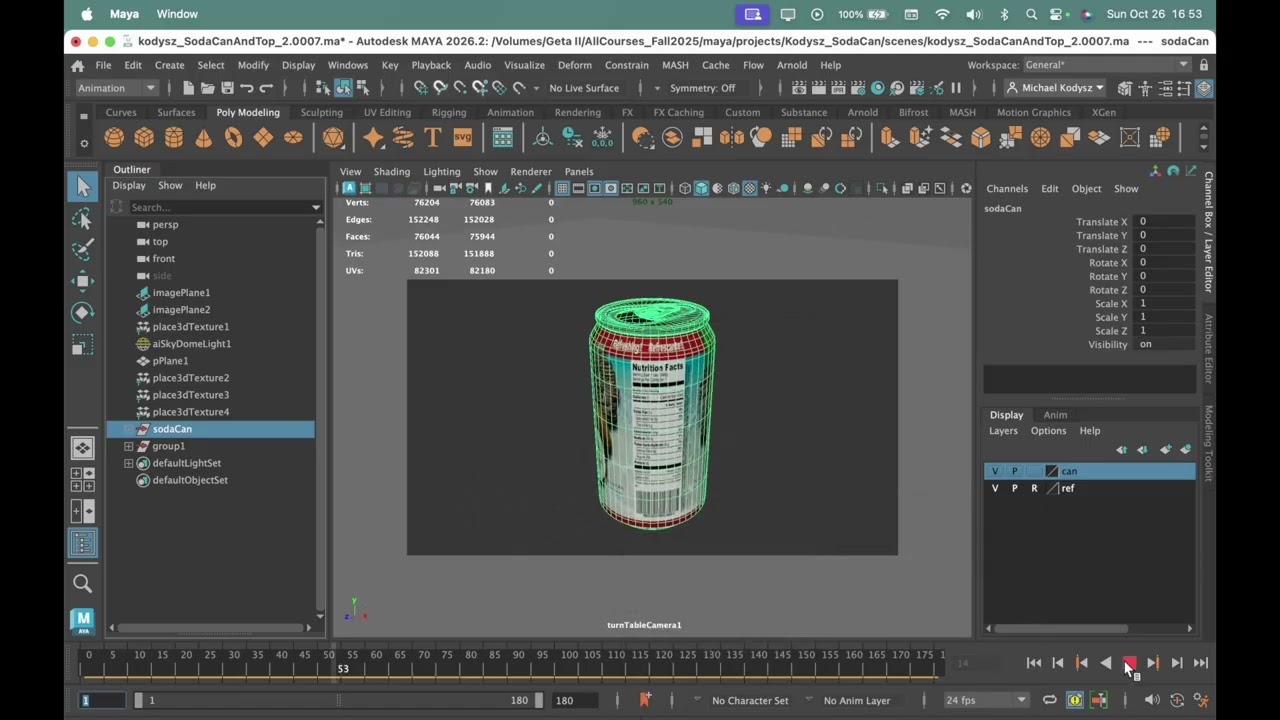Viewport: 1280px width, 720px height.
Task: Create a polygon torus from the shelf
Action: pyautogui.click(x=234, y=138)
